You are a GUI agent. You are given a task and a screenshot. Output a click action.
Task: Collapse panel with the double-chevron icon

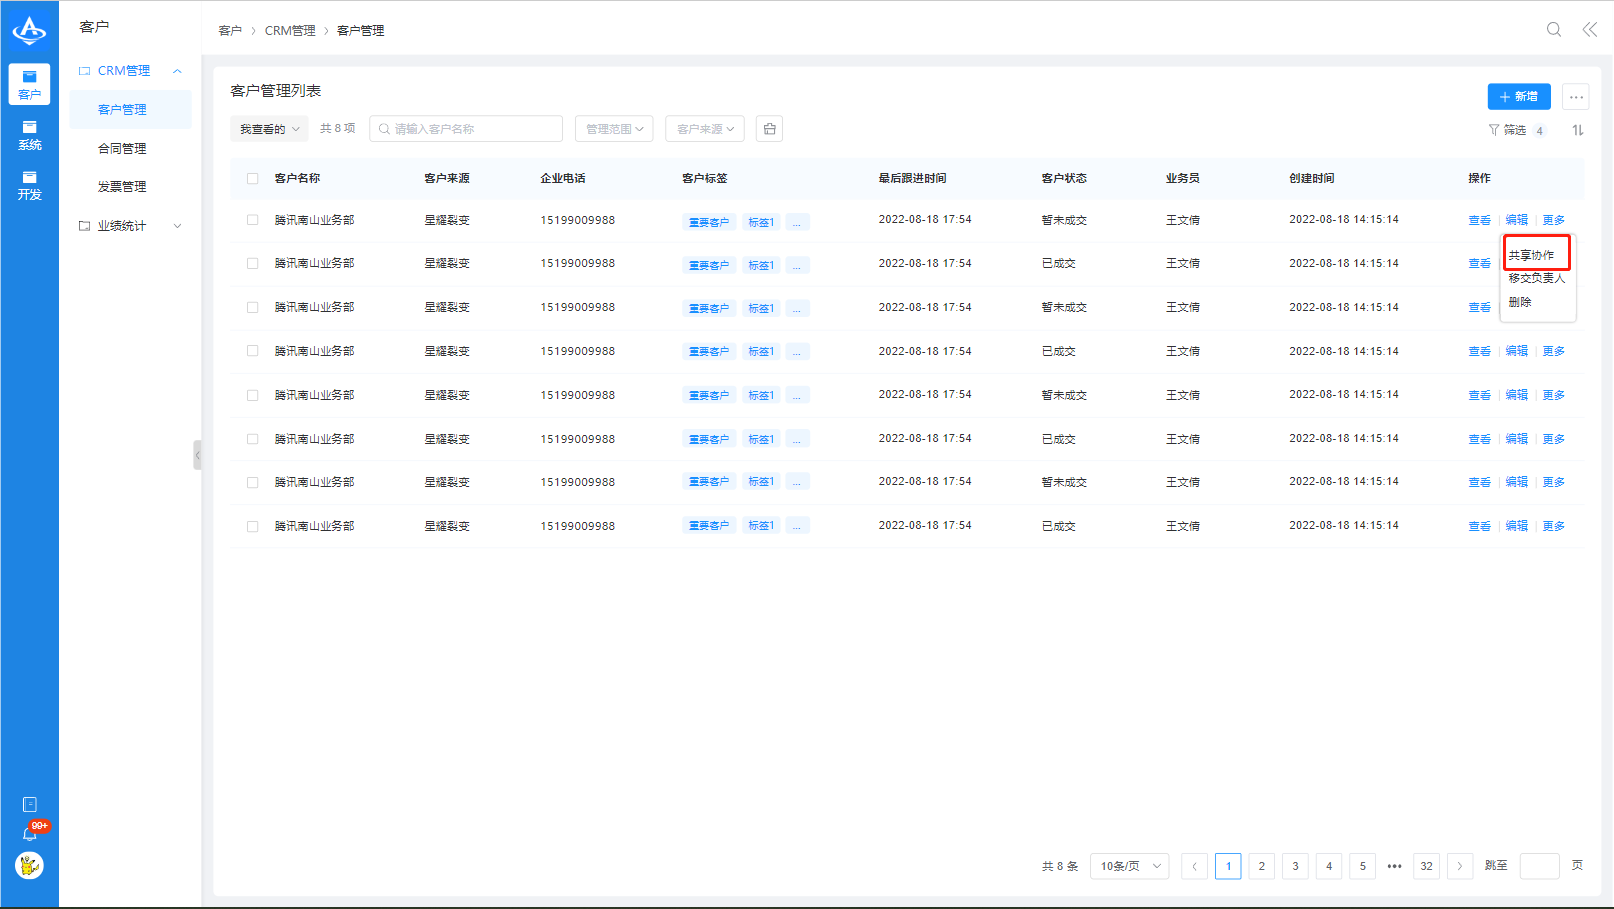click(x=1589, y=30)
